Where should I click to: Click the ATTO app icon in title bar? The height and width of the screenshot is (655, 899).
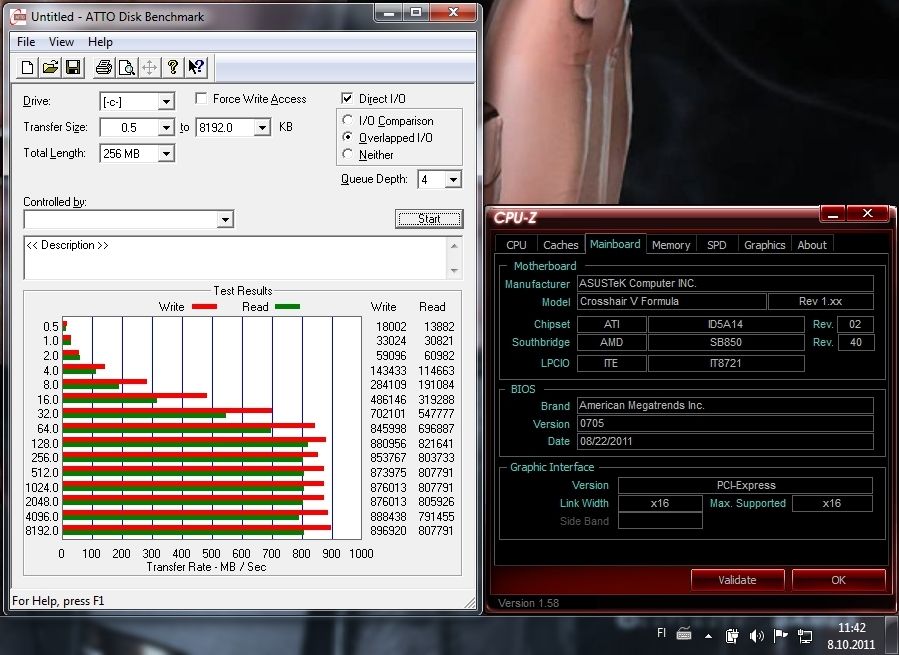[19, 17]
